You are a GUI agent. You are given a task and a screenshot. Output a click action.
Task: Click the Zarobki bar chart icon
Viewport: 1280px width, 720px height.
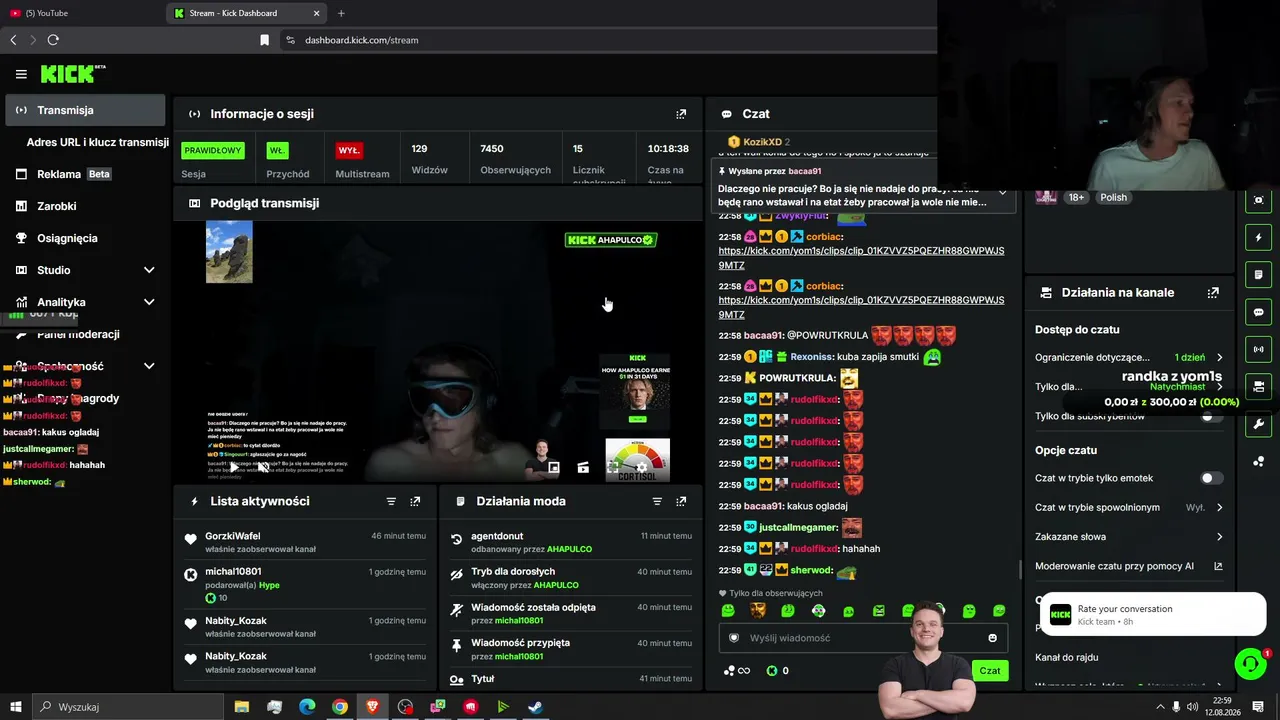click(22, 206)
